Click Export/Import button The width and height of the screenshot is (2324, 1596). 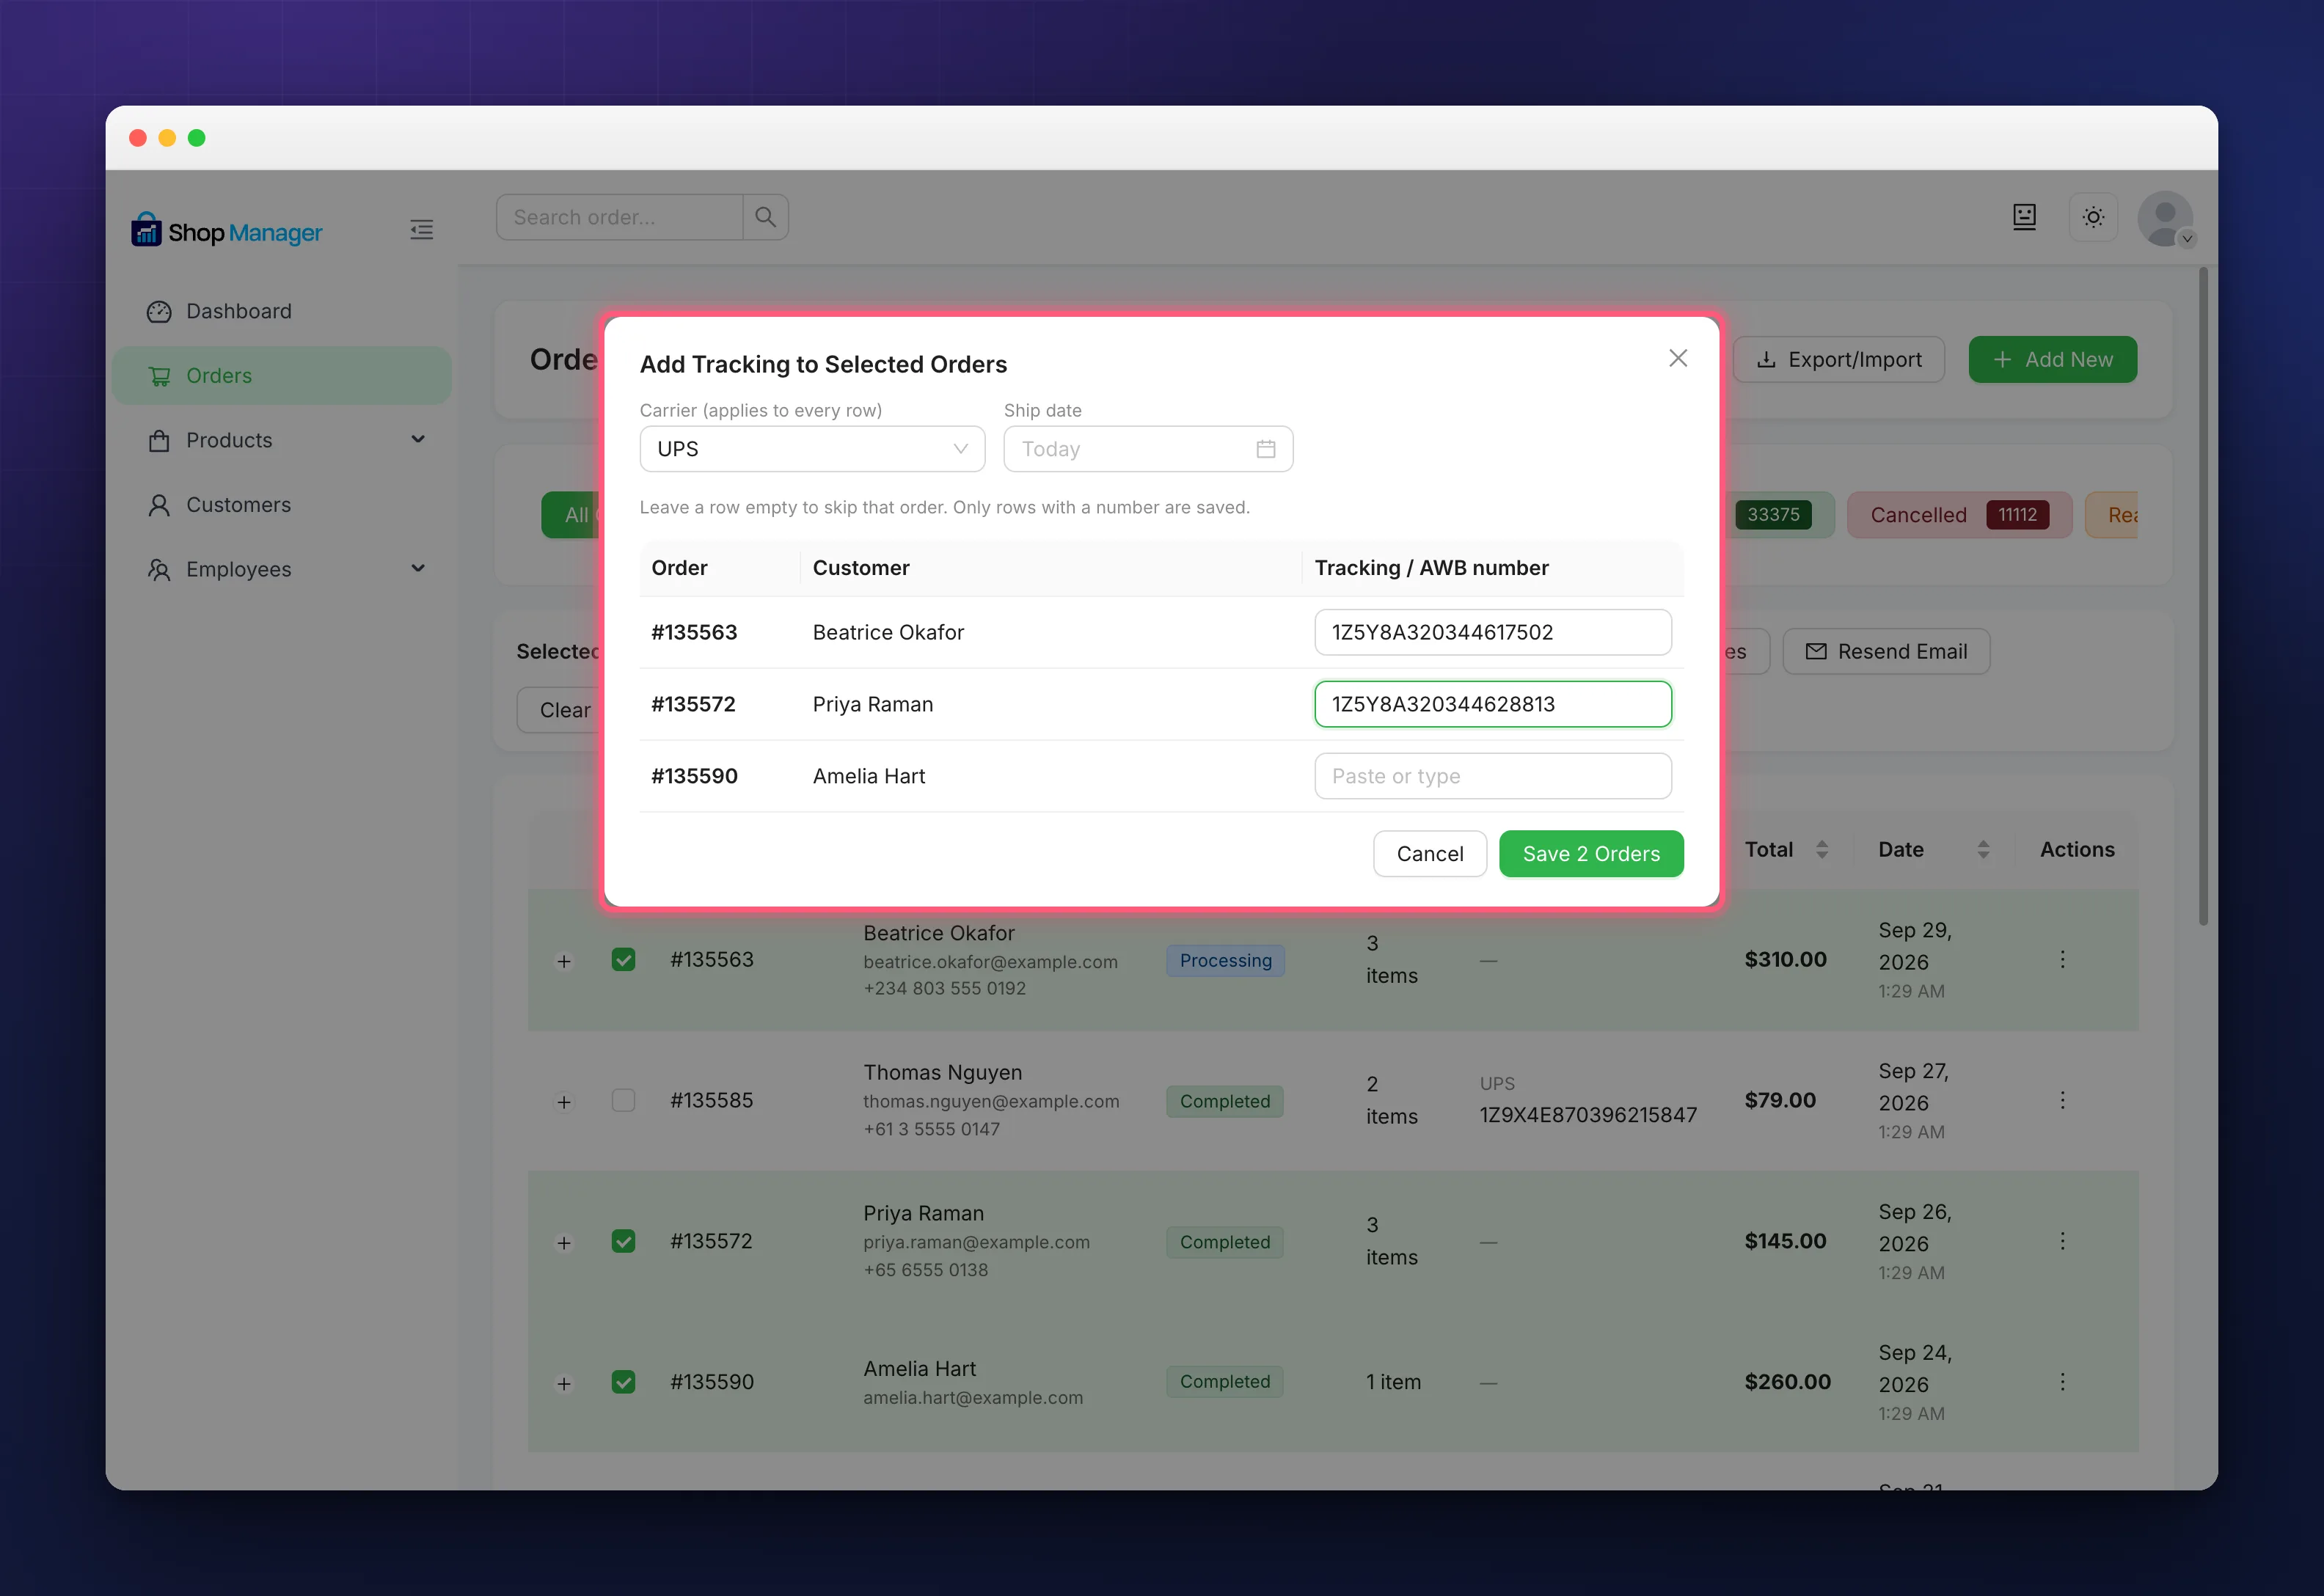click(x=1838, y=359)
